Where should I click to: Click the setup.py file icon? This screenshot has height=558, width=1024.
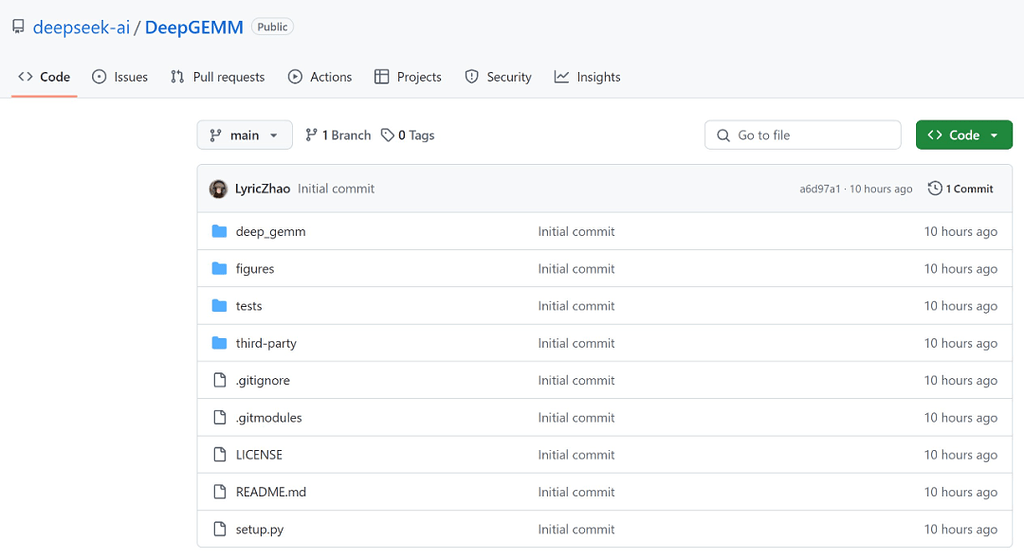point(220,530)
